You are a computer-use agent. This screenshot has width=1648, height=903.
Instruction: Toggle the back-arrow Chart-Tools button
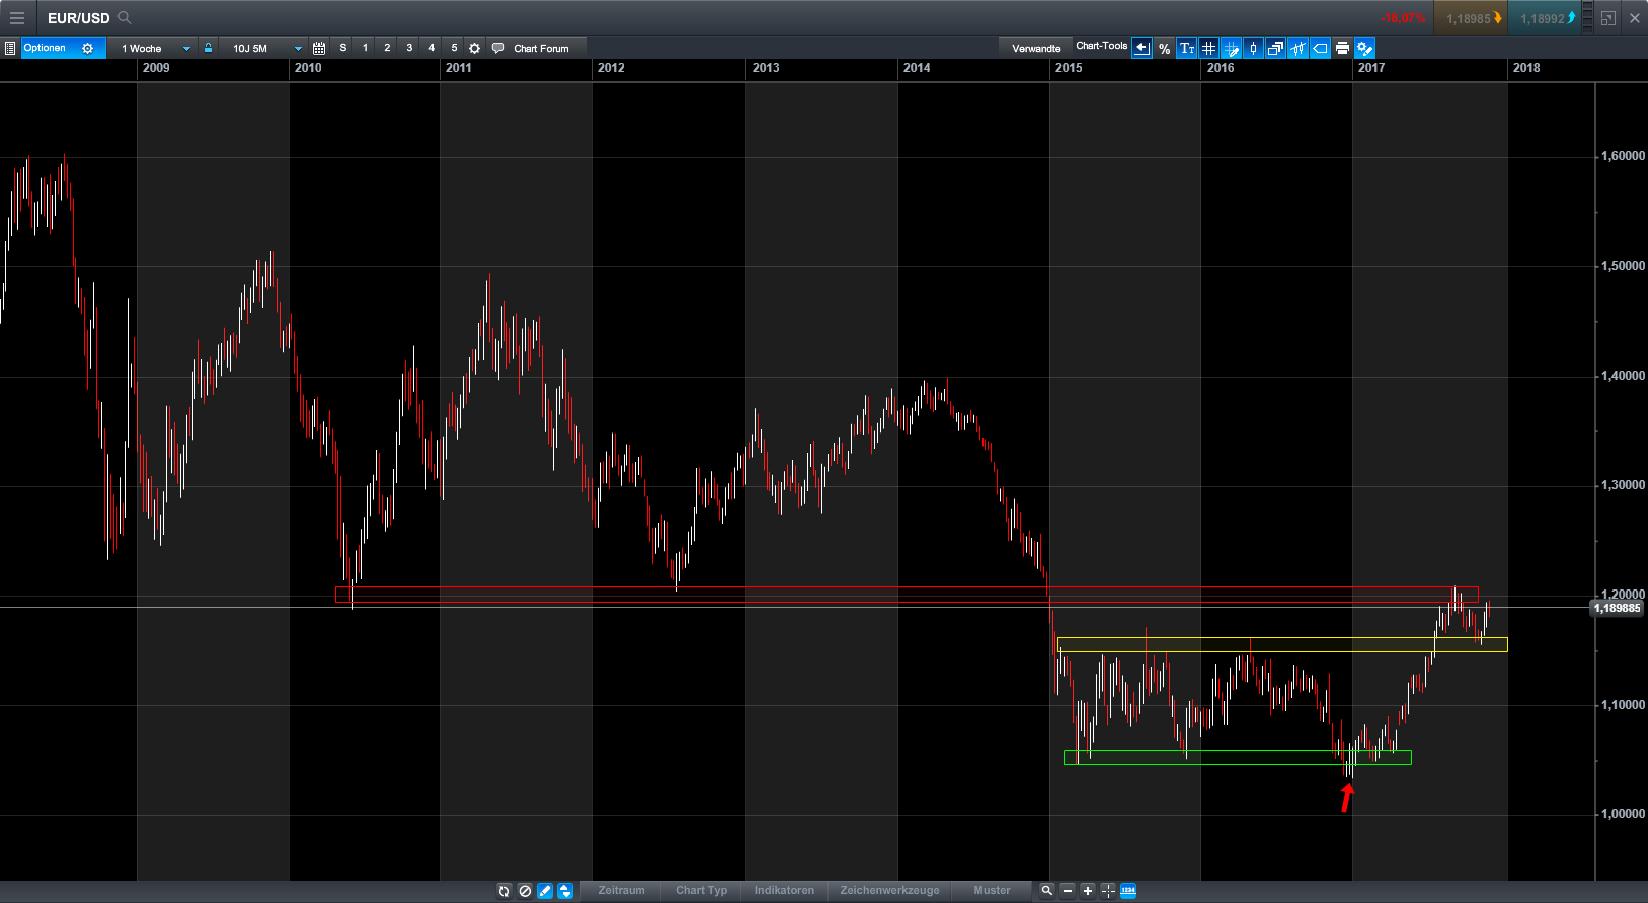coord(1141,48)
